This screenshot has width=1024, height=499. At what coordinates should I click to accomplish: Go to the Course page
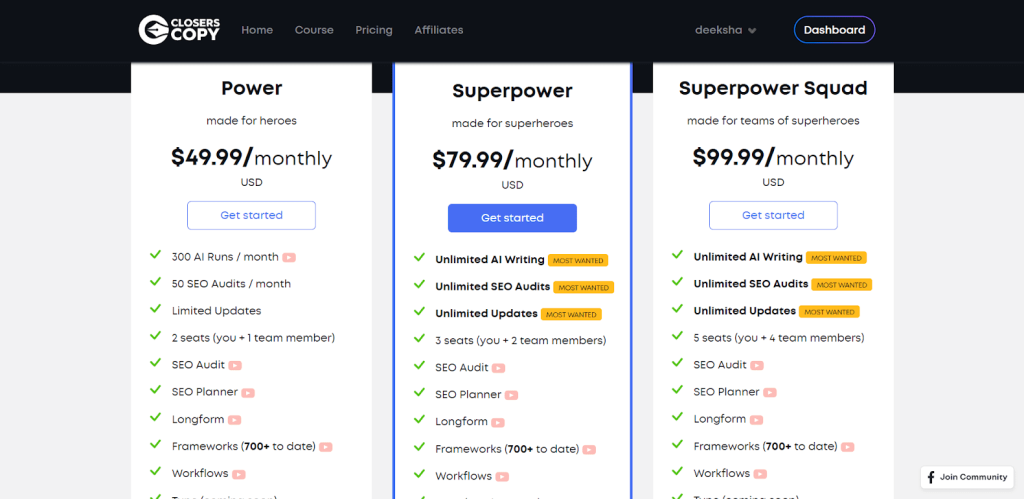coord(314,30)
